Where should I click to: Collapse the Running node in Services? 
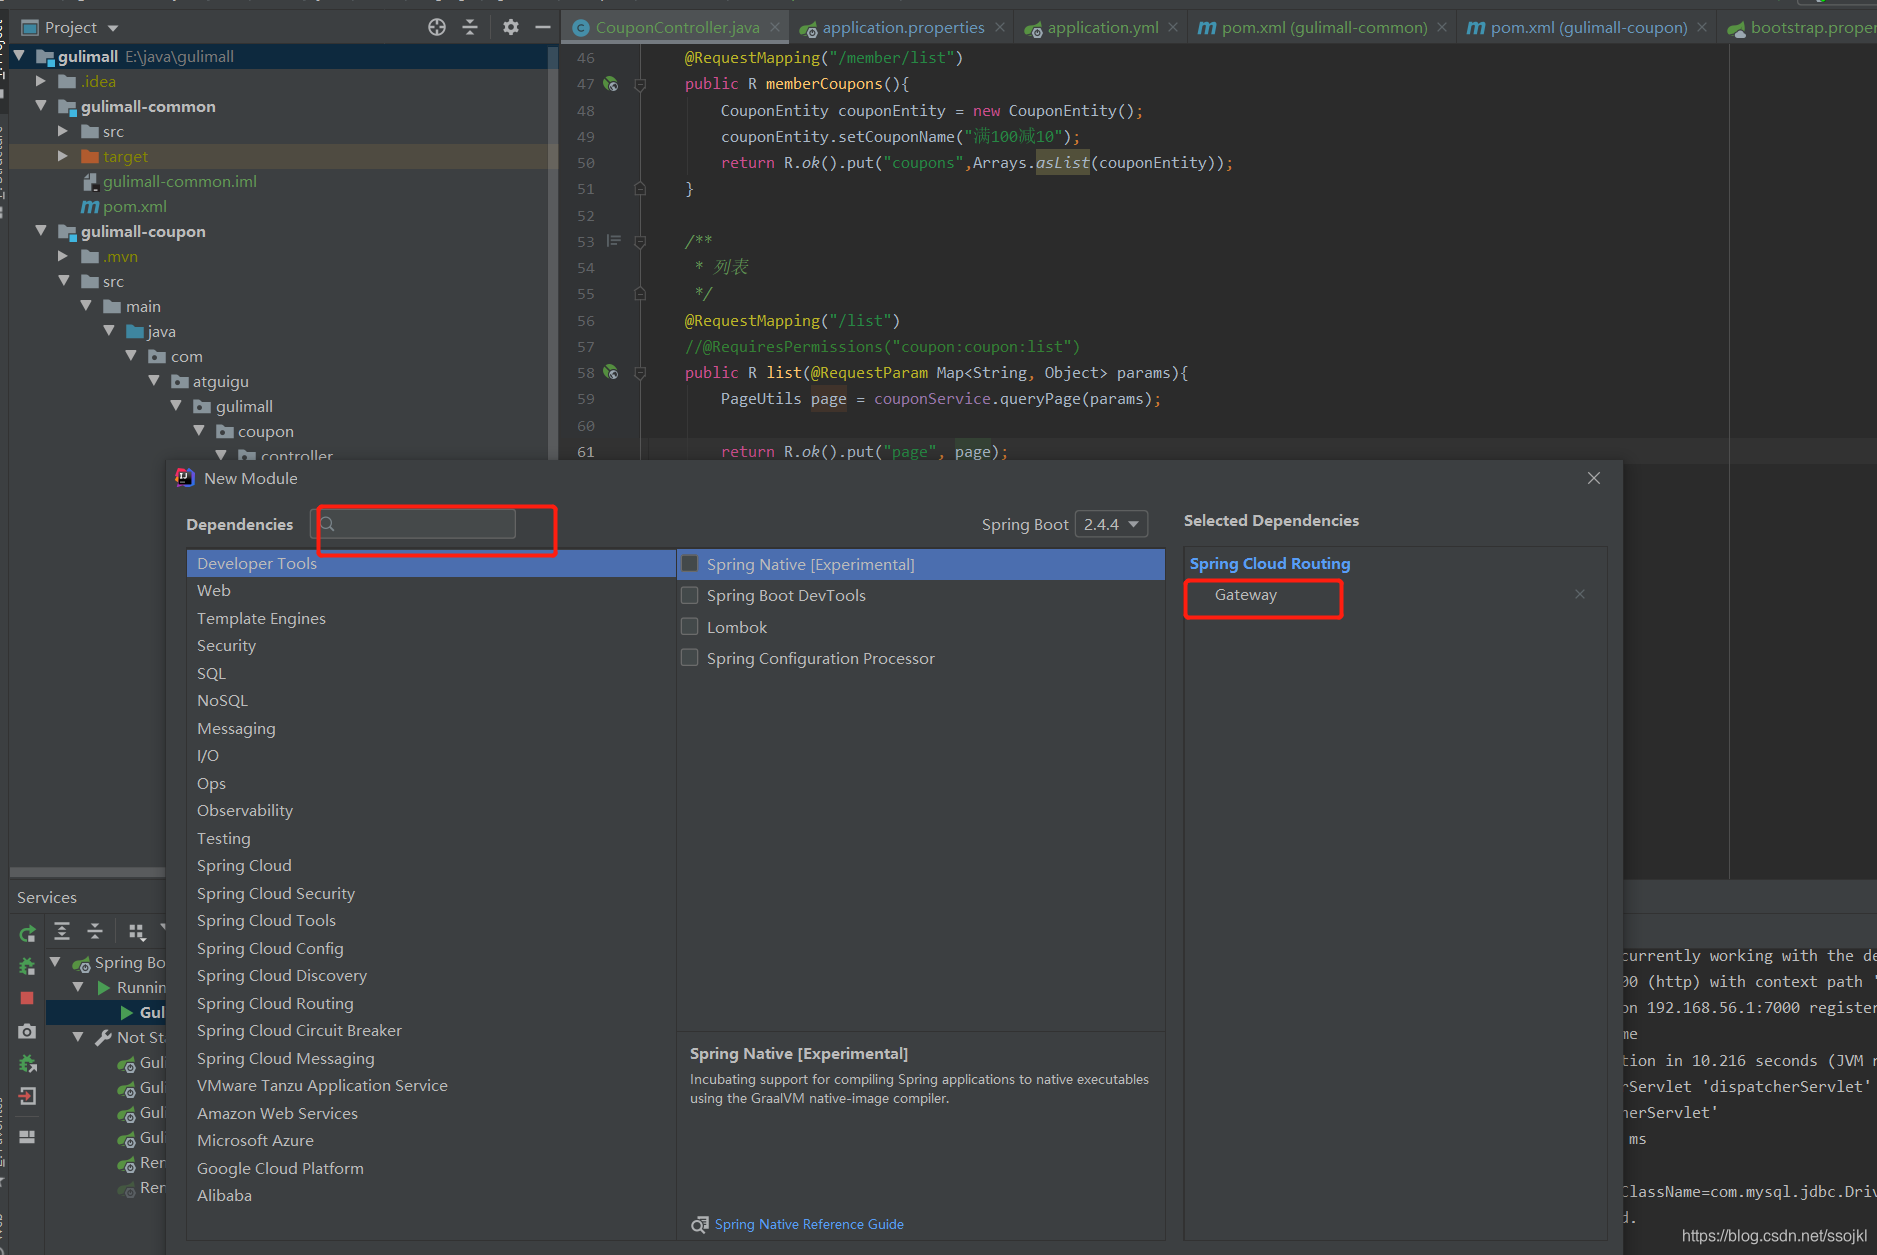78,987
